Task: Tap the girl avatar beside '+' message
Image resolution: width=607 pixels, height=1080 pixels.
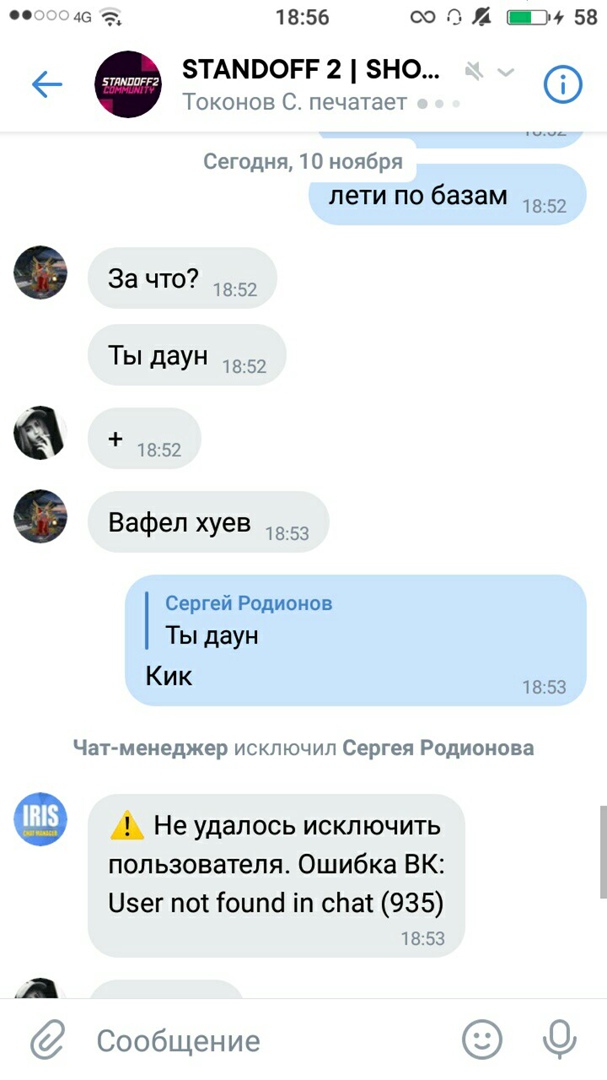Action: click(x=41, y=433)
